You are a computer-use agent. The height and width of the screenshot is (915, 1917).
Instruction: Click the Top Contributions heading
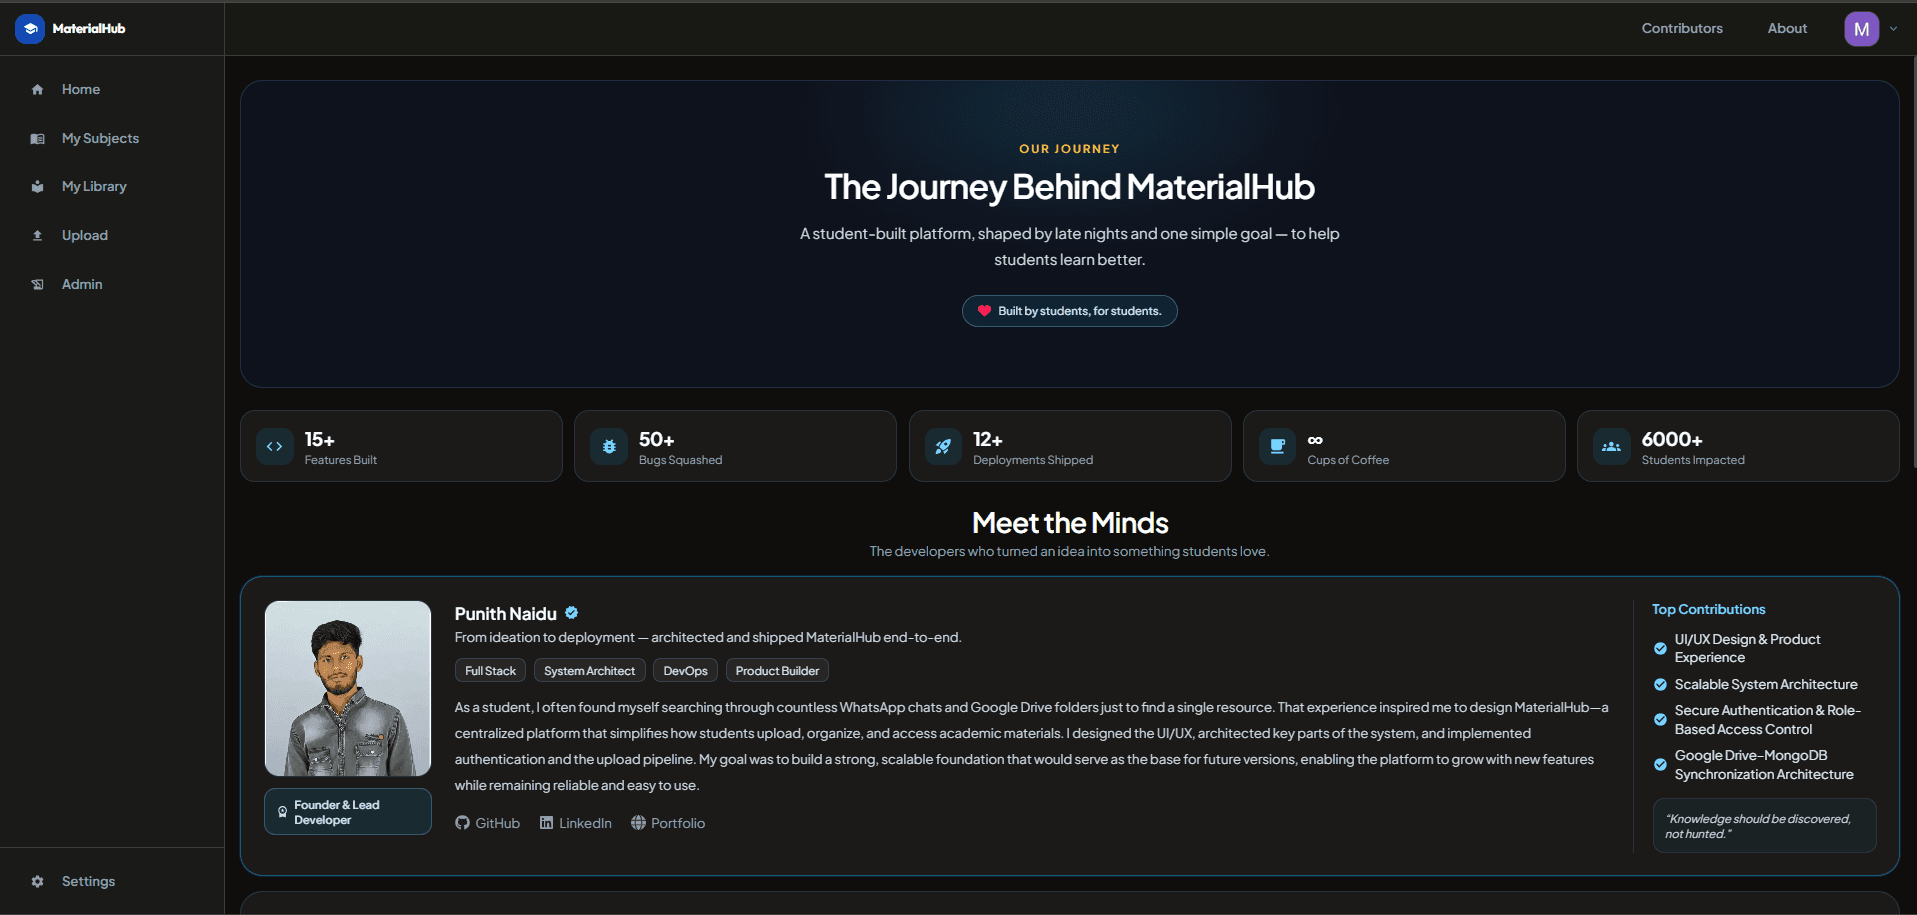1708,609
